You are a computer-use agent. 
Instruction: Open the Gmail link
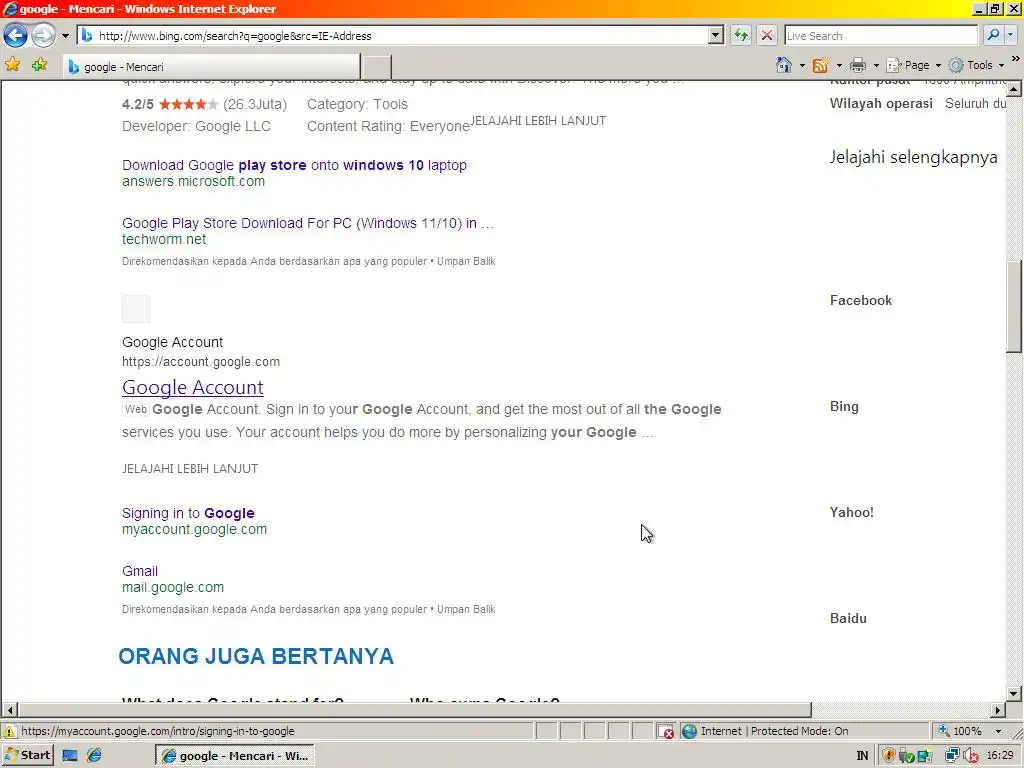[140, 571]
